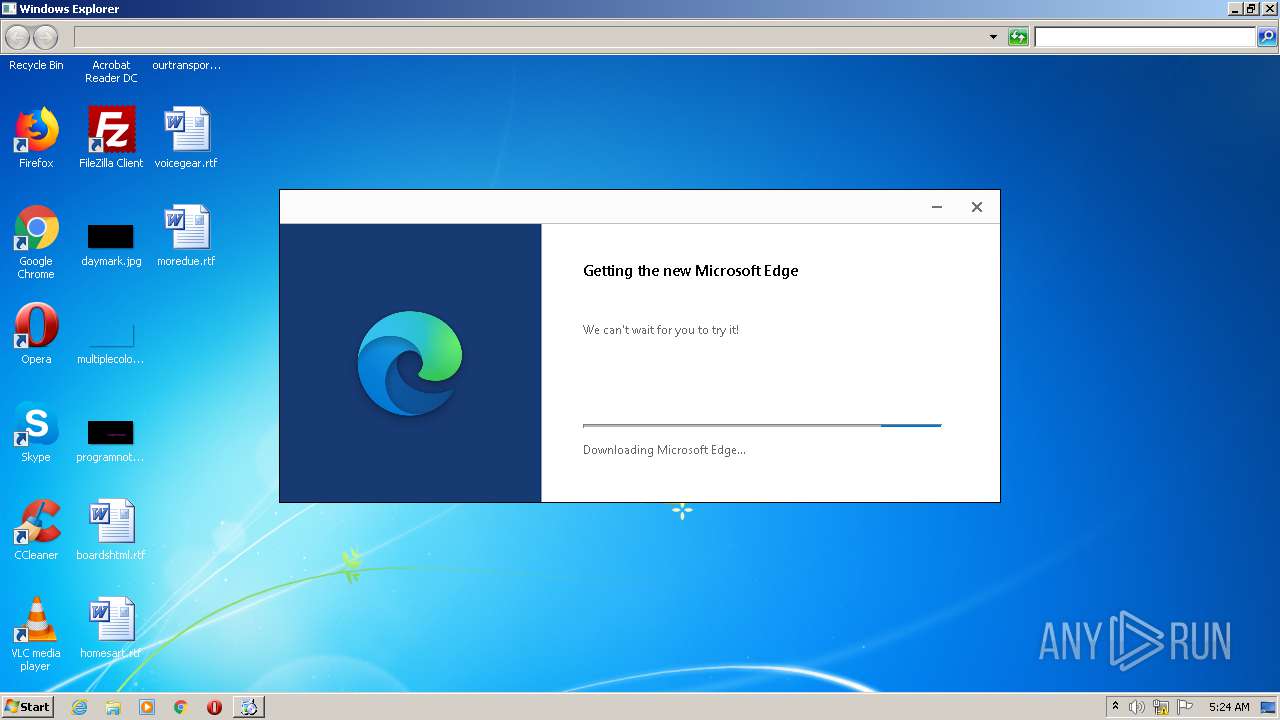Click the Windows Explorer address bar
The image size is (1280, 720).
tap(531, 37)
